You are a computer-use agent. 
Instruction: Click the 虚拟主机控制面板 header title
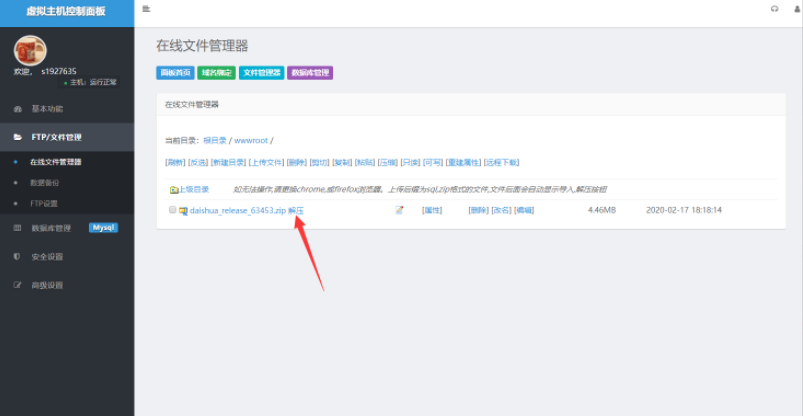pyautogui.click(x=66, y=11)
